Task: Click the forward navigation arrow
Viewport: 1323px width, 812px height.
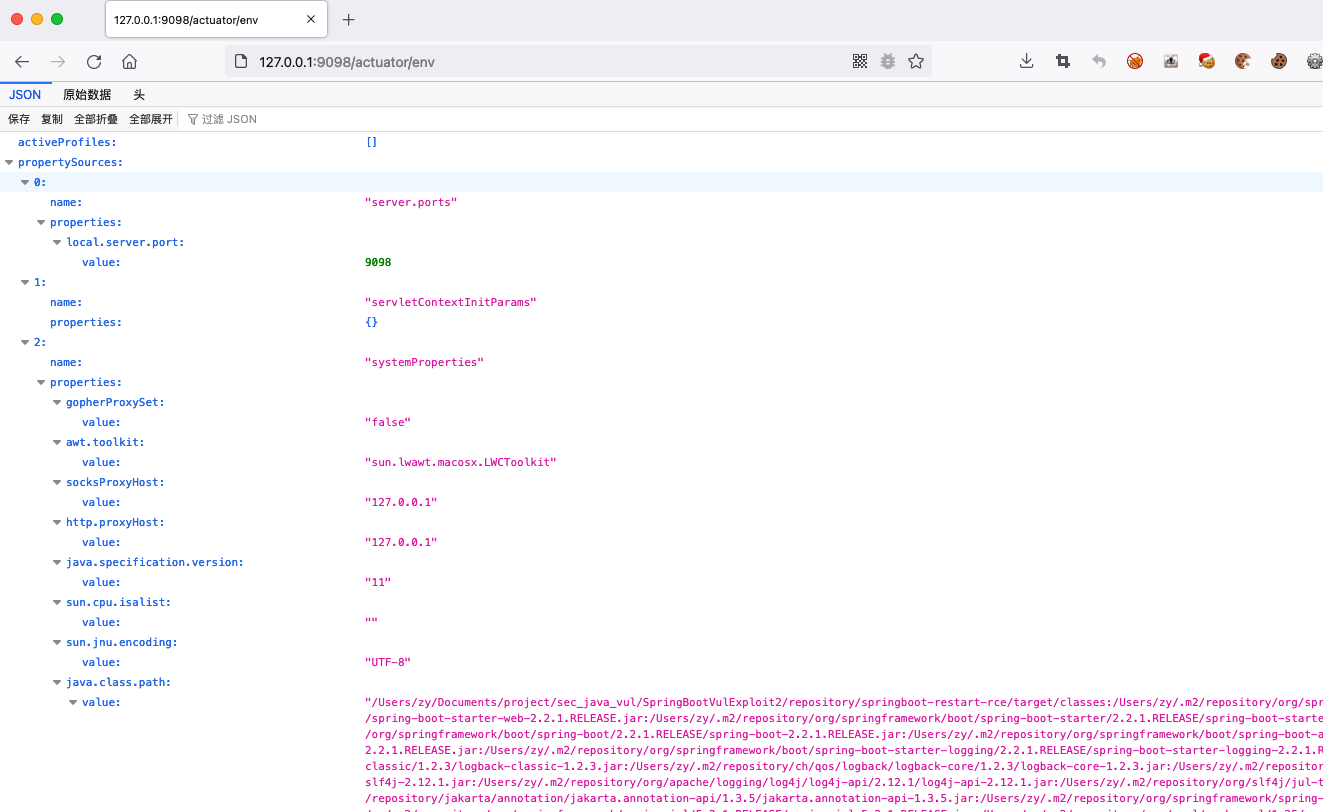Action: pos(58,61)
